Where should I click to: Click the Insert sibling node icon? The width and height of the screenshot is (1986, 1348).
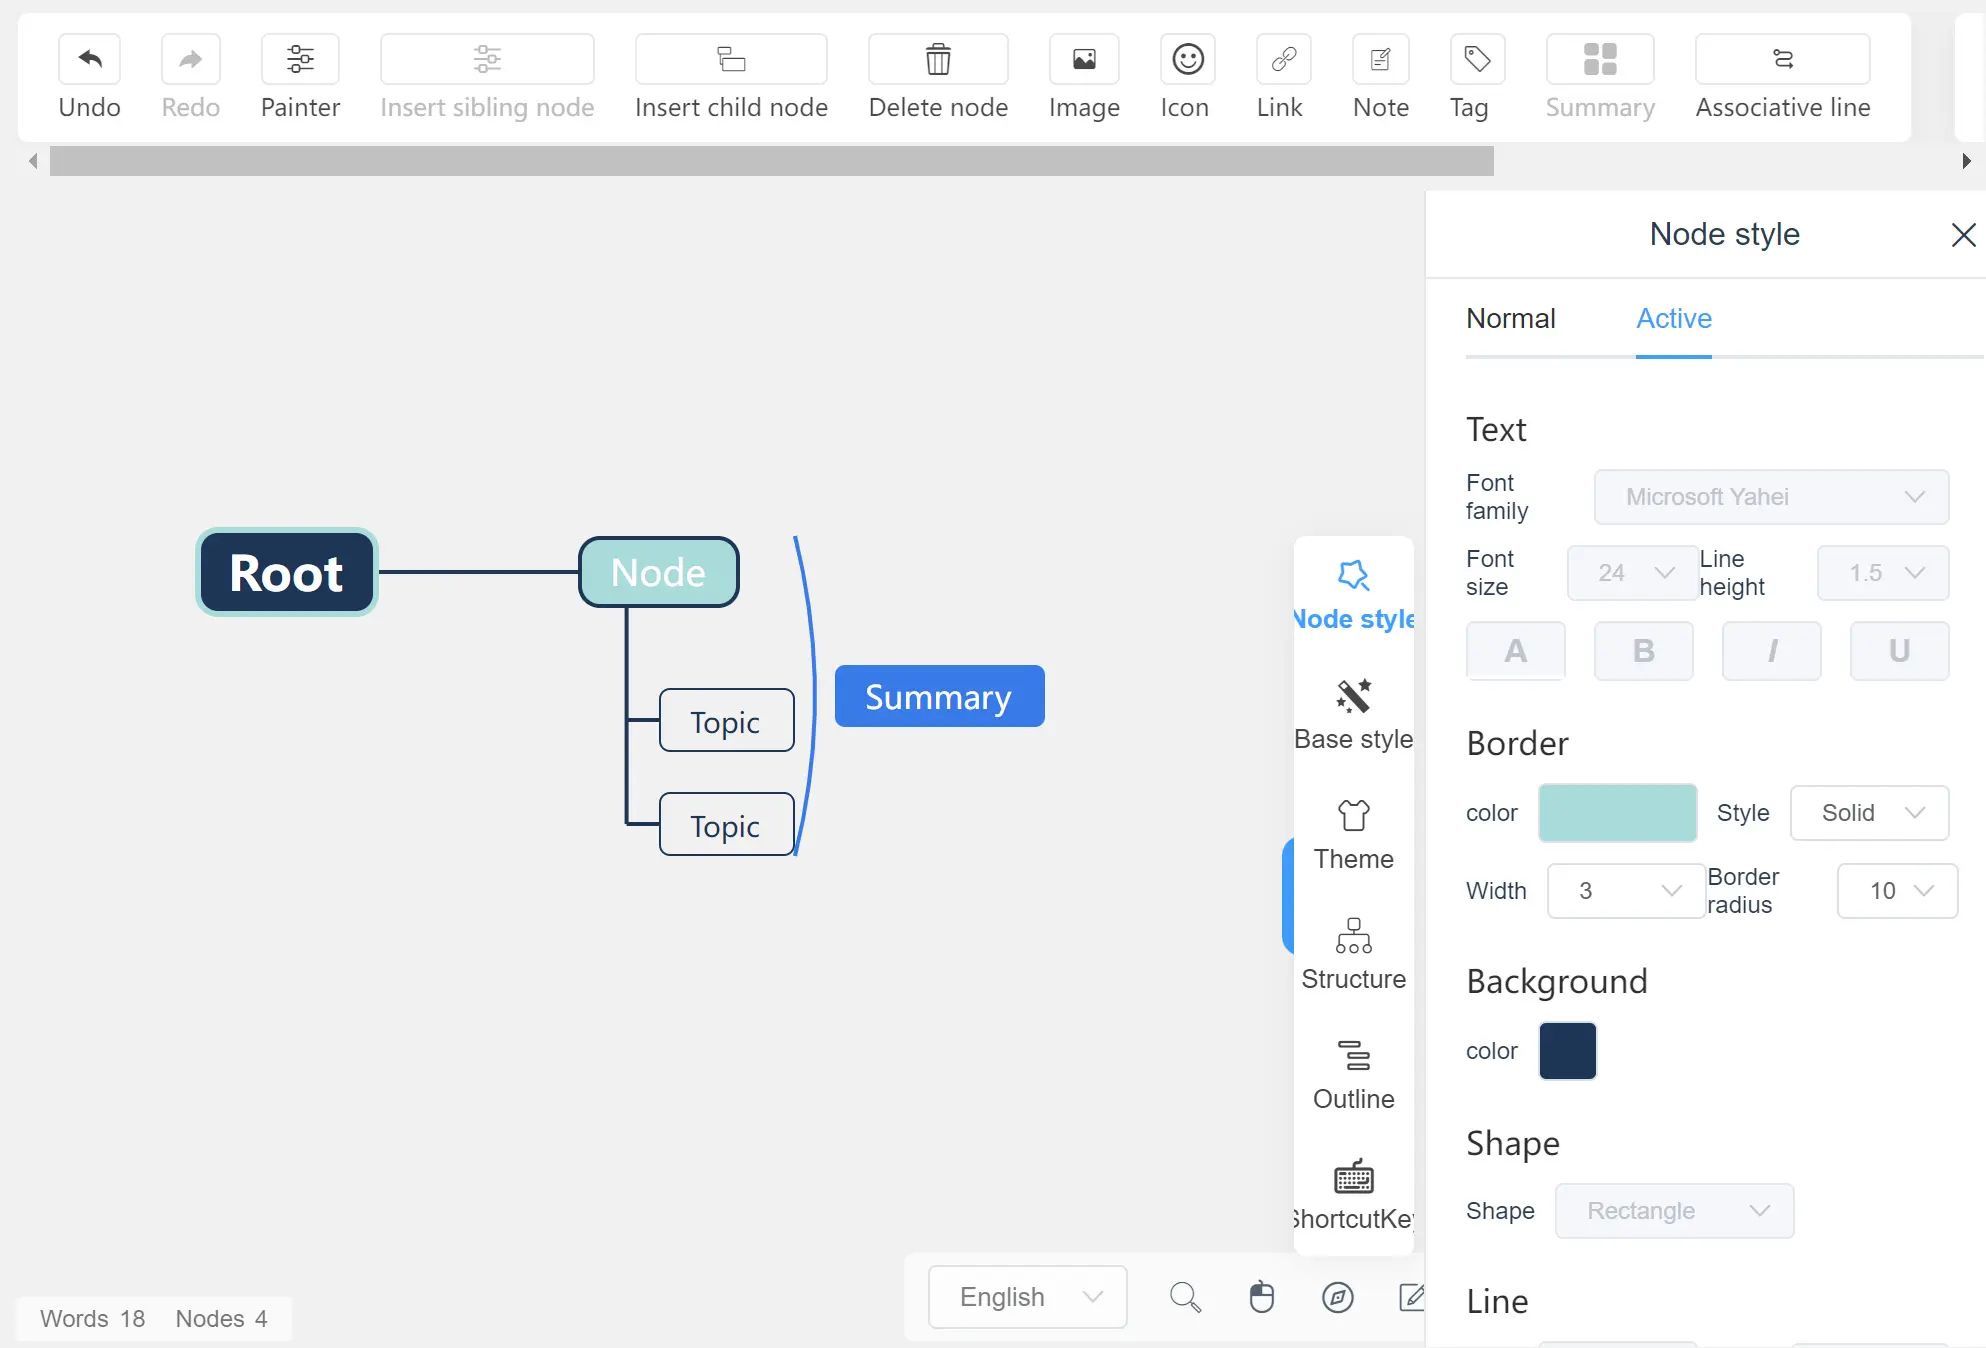[487, 59]
